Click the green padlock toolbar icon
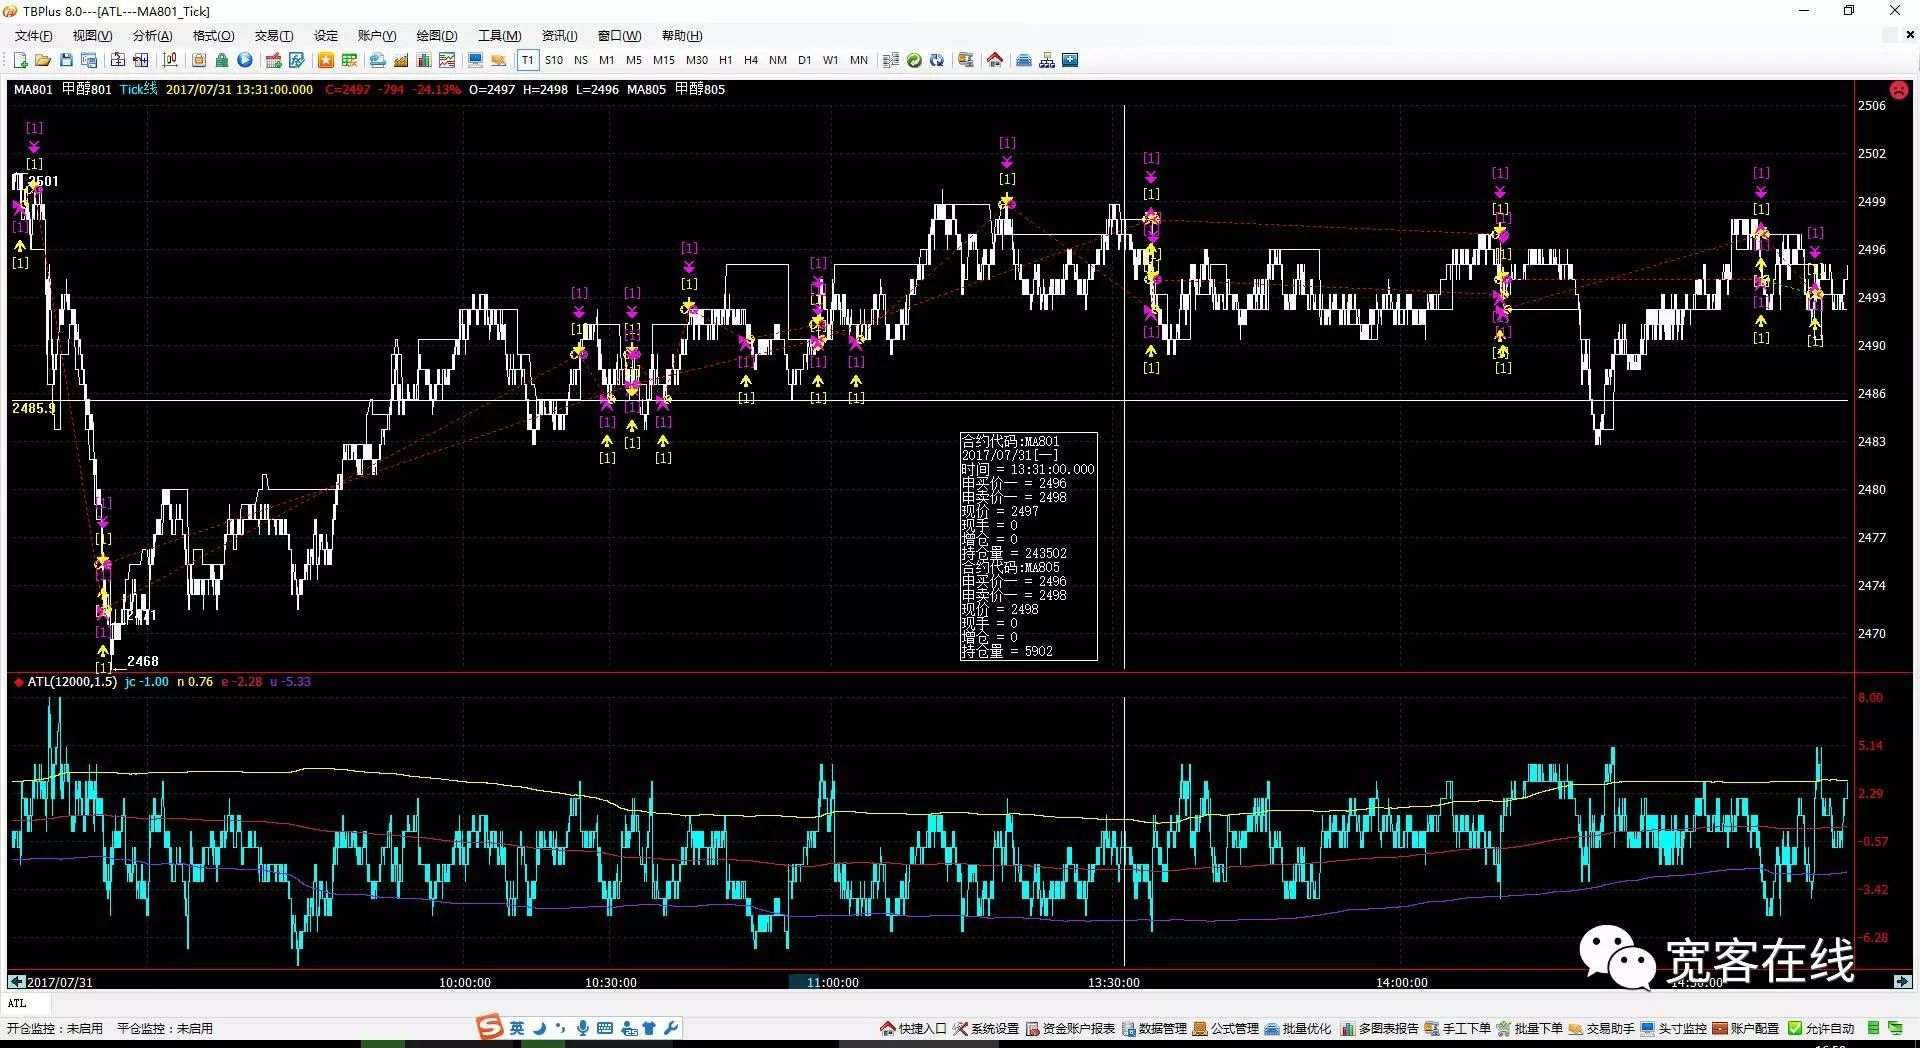The height and width of the screenshot is (1048, 1920). tap(222, 60)
